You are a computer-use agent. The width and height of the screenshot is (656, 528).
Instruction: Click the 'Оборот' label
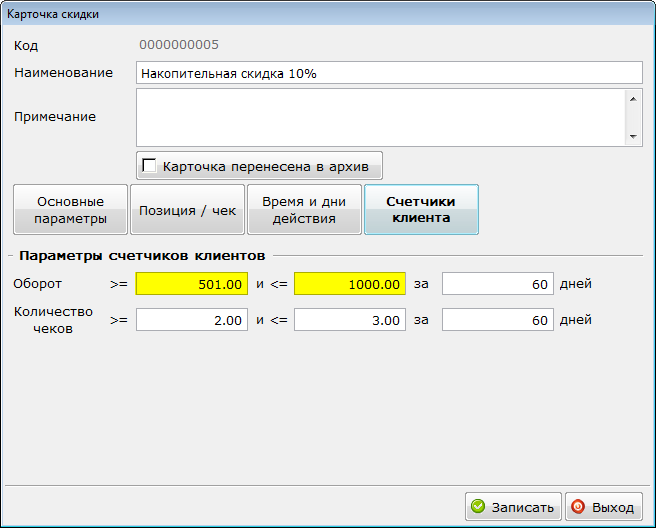coord(37,284)
